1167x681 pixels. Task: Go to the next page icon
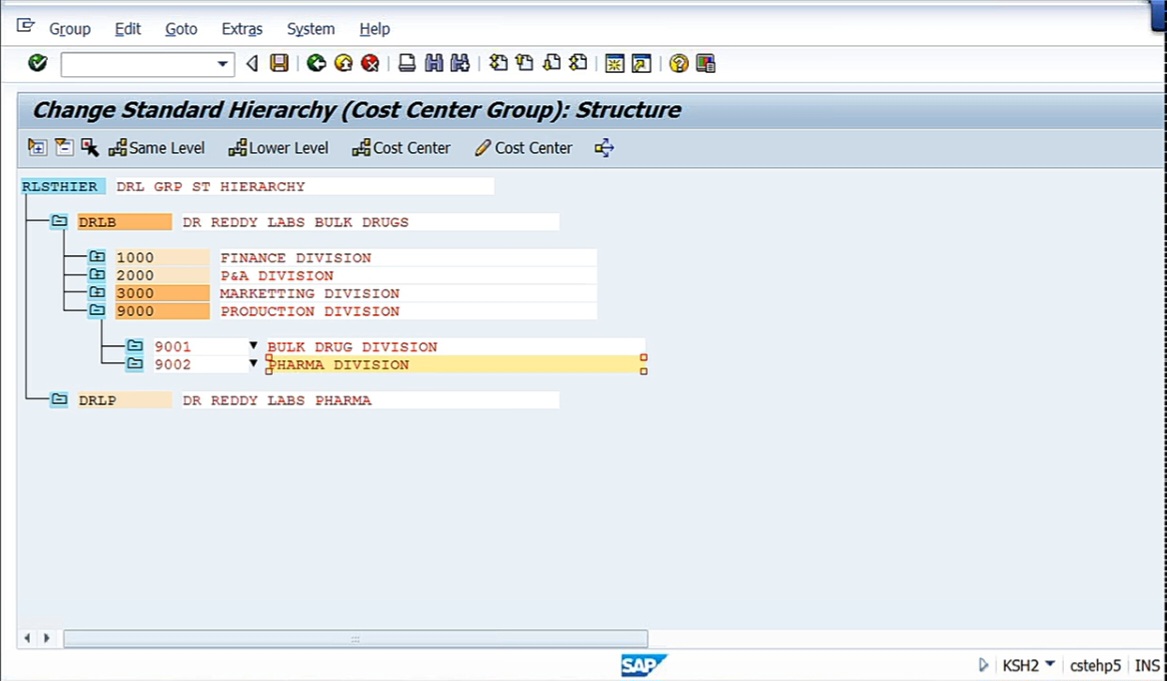(x=551, y=63)
